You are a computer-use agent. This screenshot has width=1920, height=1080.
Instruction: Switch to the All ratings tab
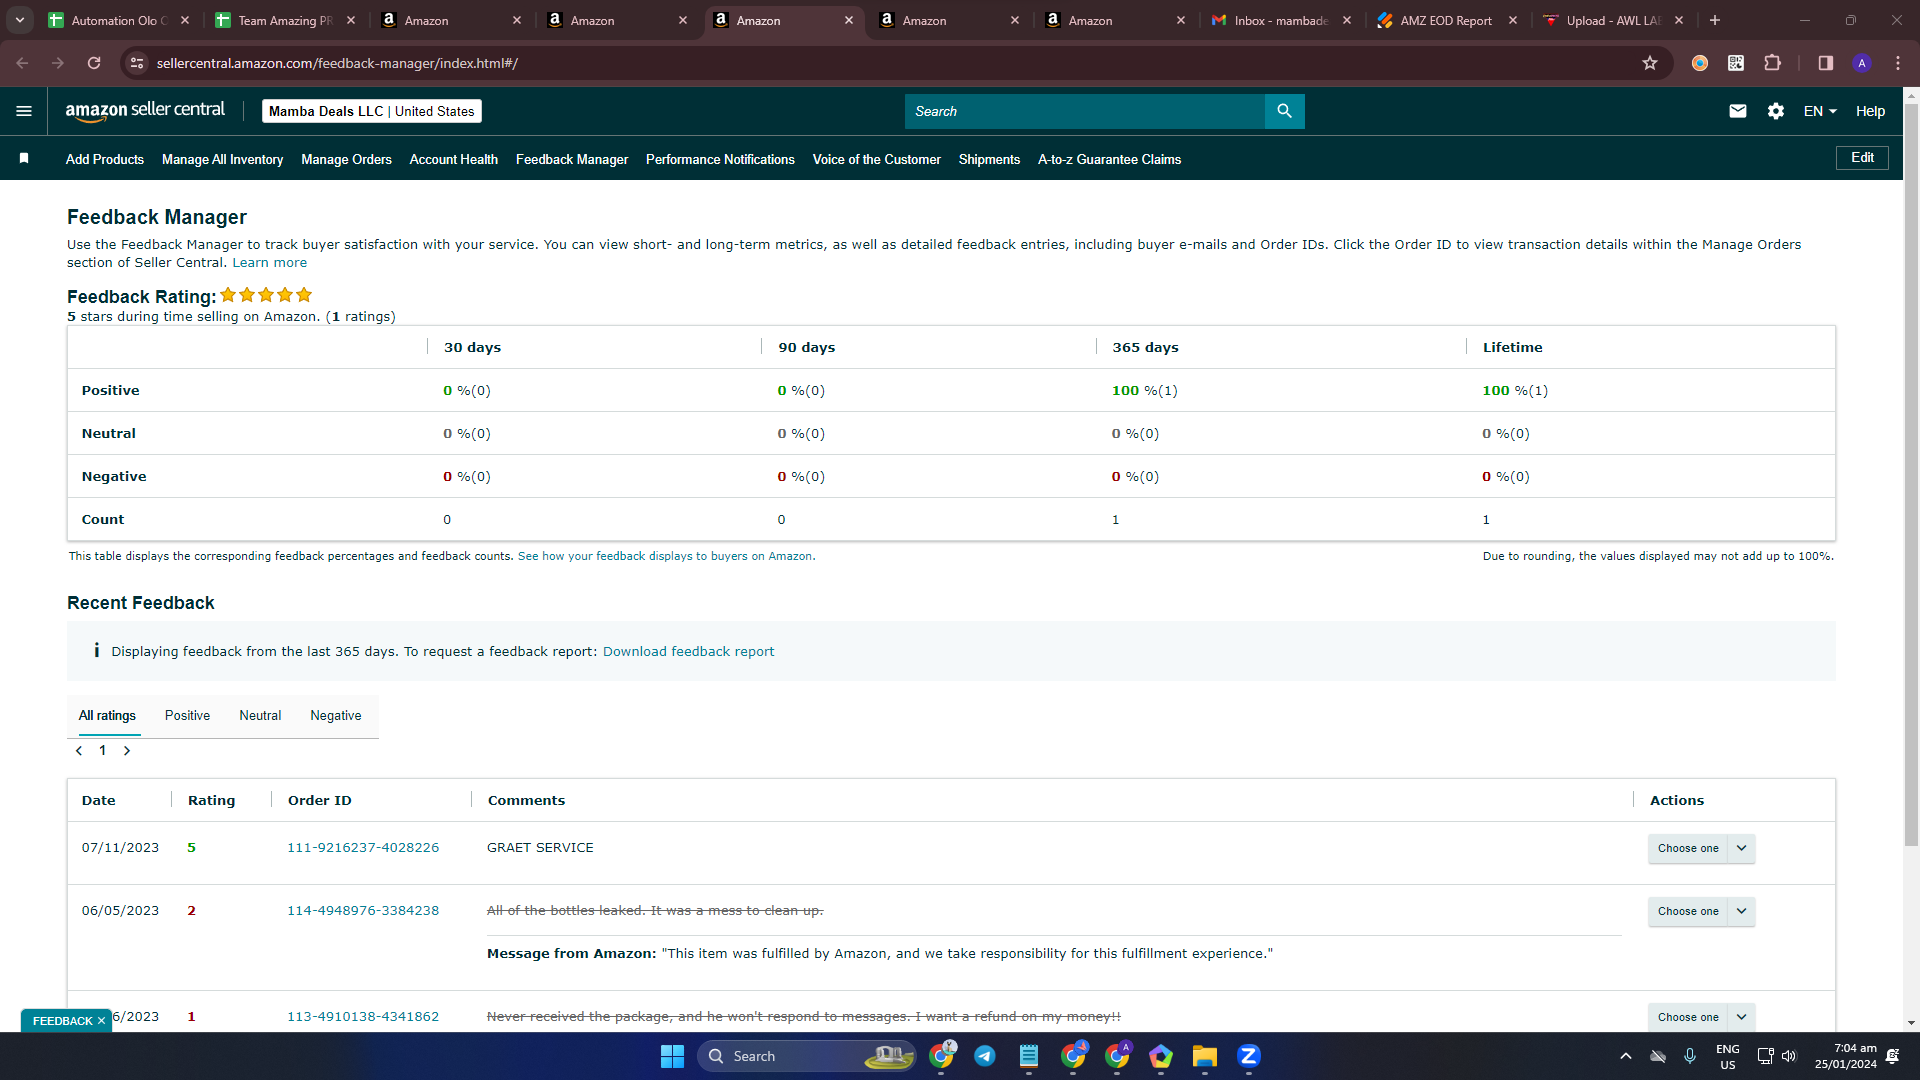107,716
